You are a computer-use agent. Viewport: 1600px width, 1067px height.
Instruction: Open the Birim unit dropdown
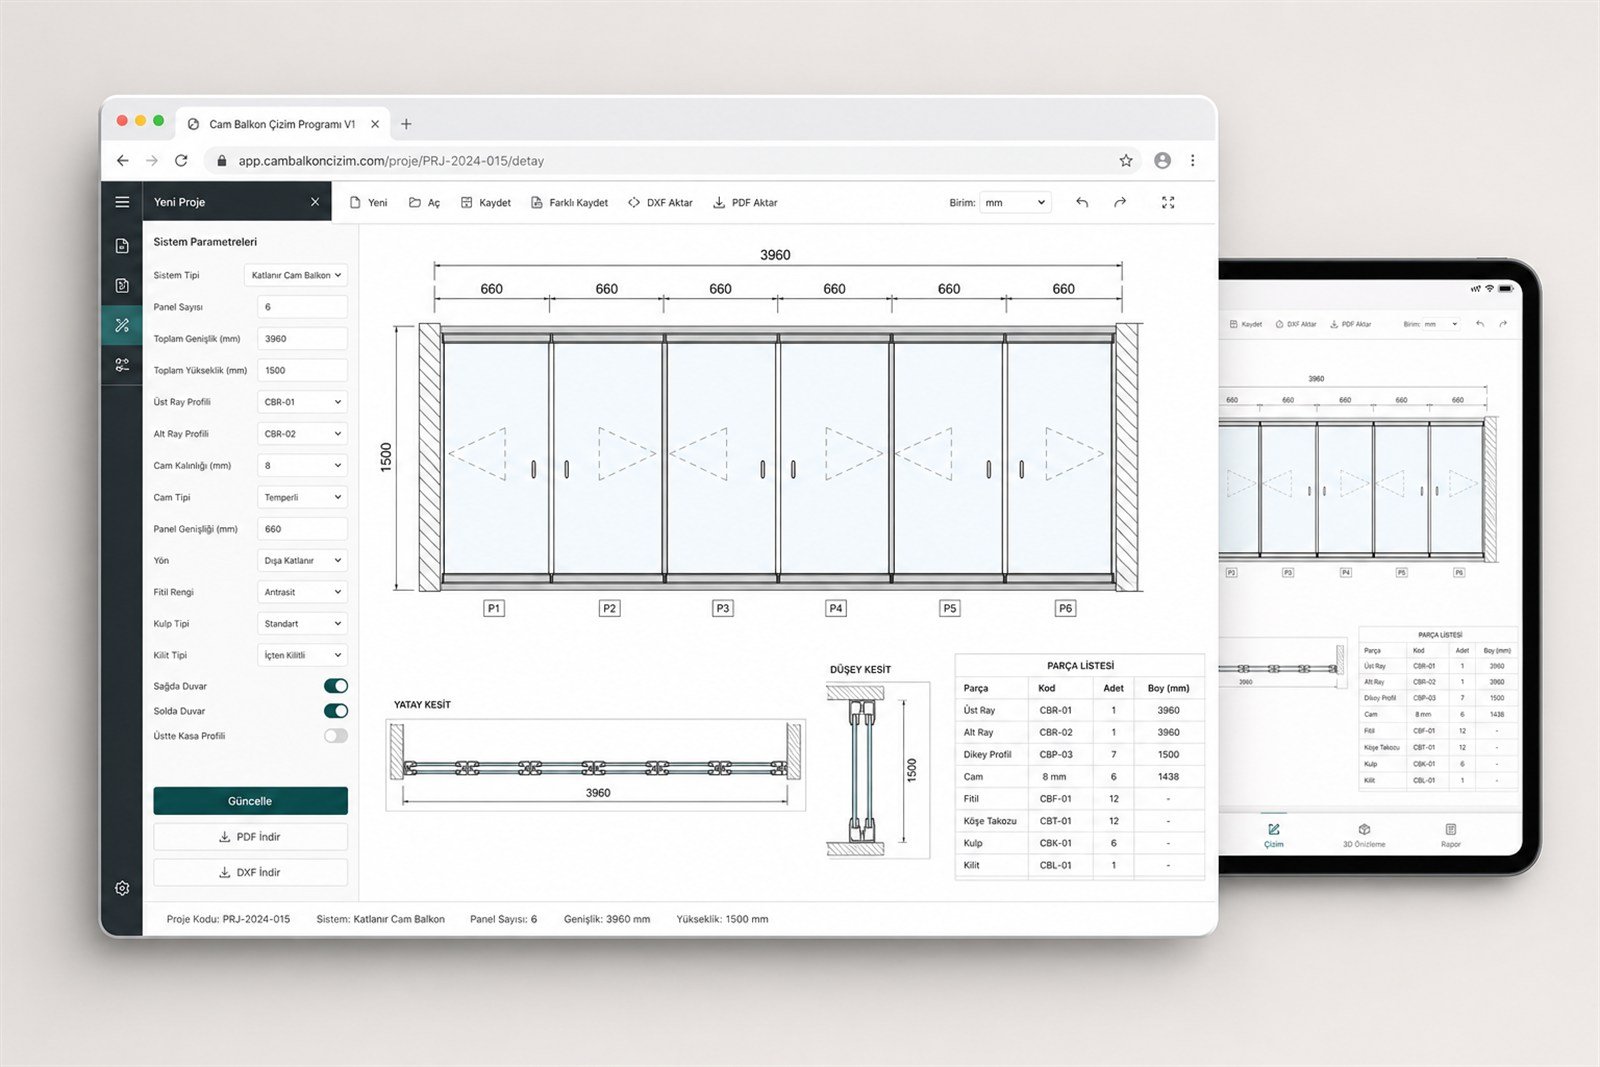(x=1015, y=203)
